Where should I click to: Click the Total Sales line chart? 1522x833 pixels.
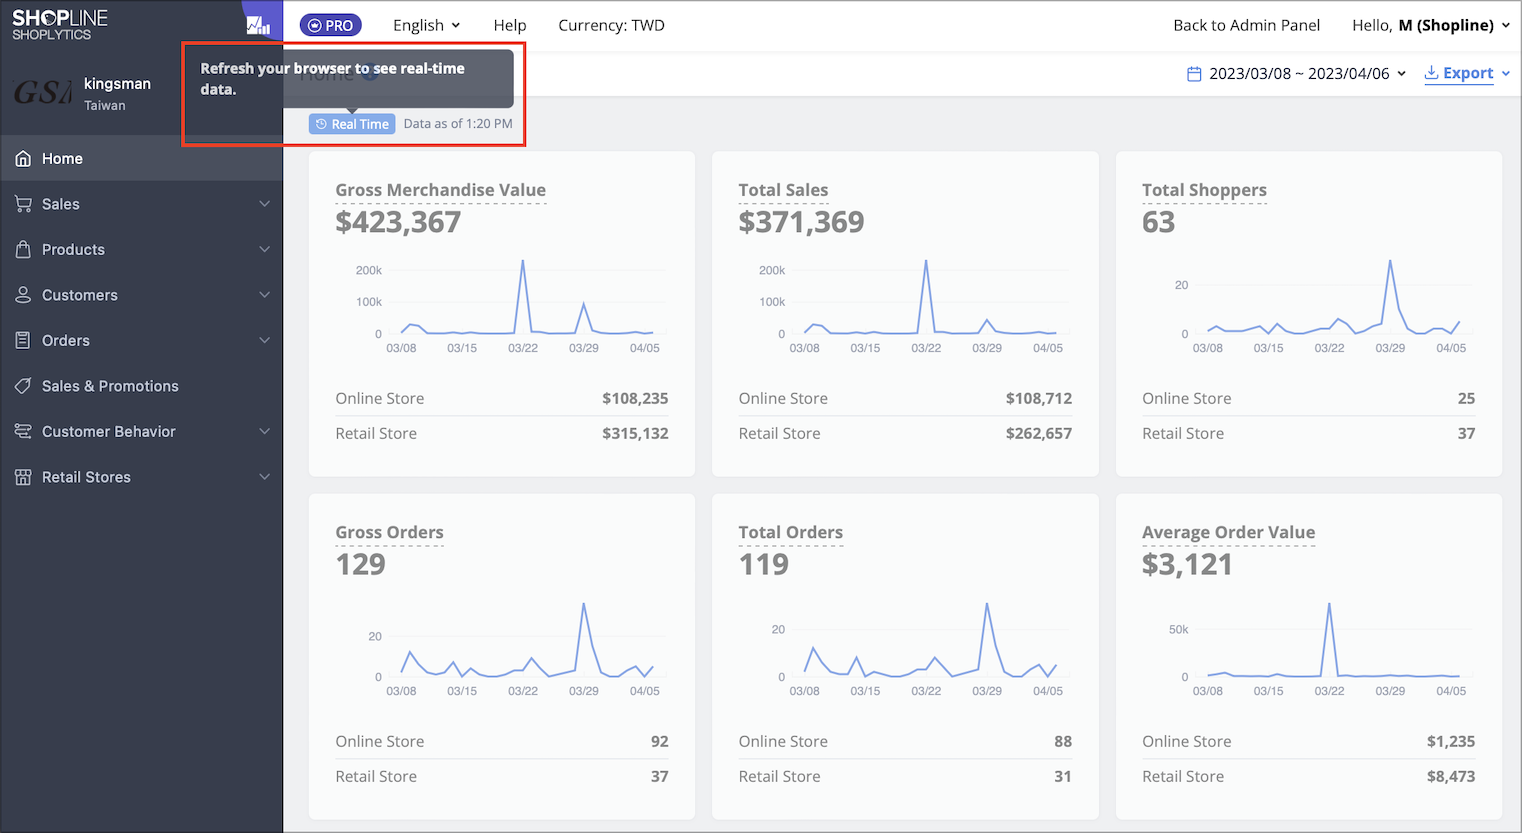[913, 305]
